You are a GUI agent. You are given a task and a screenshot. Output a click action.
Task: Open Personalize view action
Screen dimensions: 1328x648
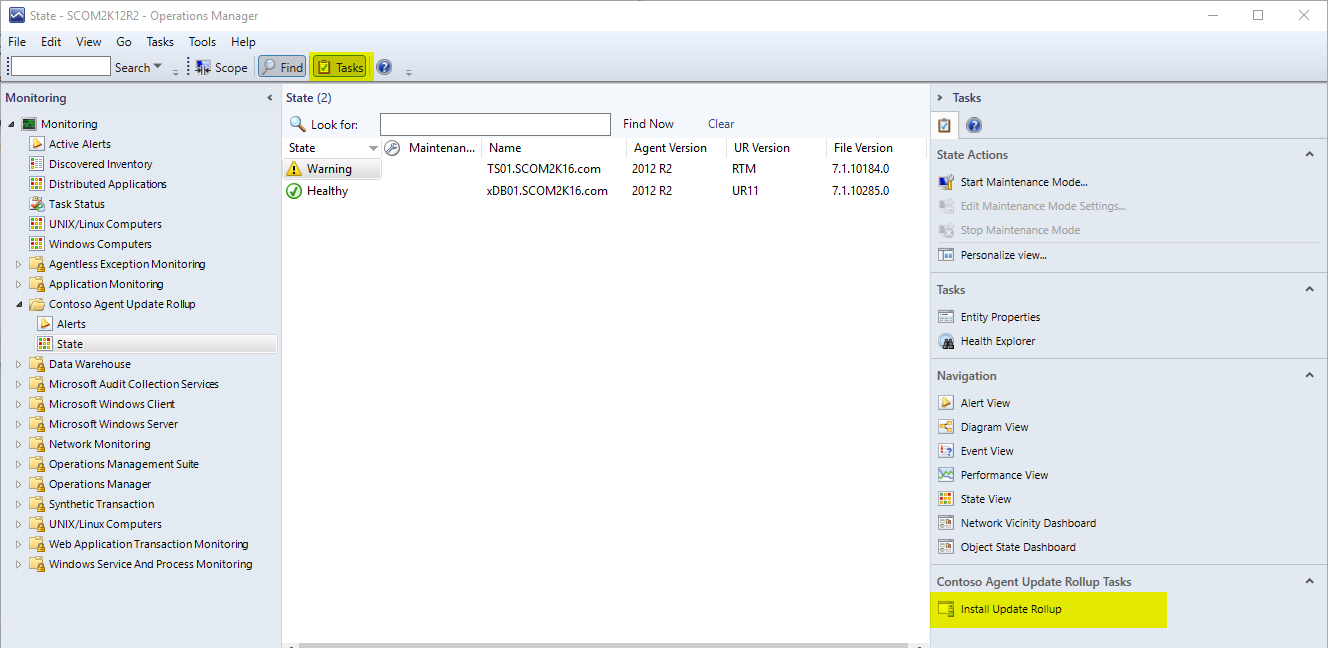coord(1003,255)
